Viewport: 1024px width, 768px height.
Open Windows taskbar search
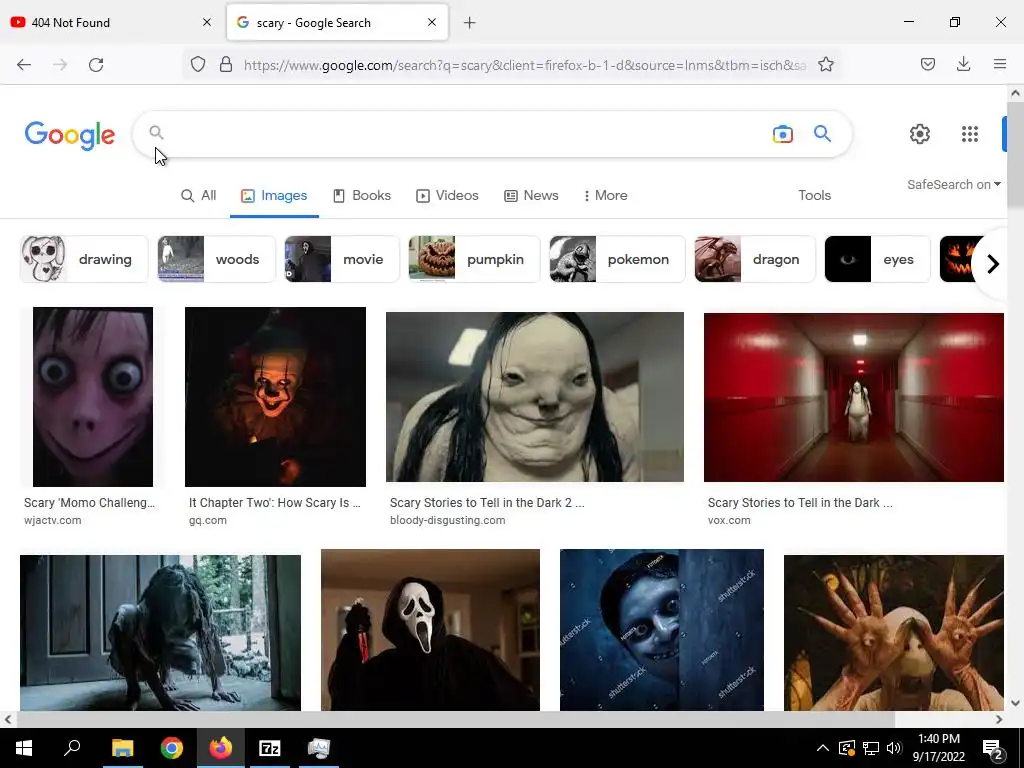[72, 748]
